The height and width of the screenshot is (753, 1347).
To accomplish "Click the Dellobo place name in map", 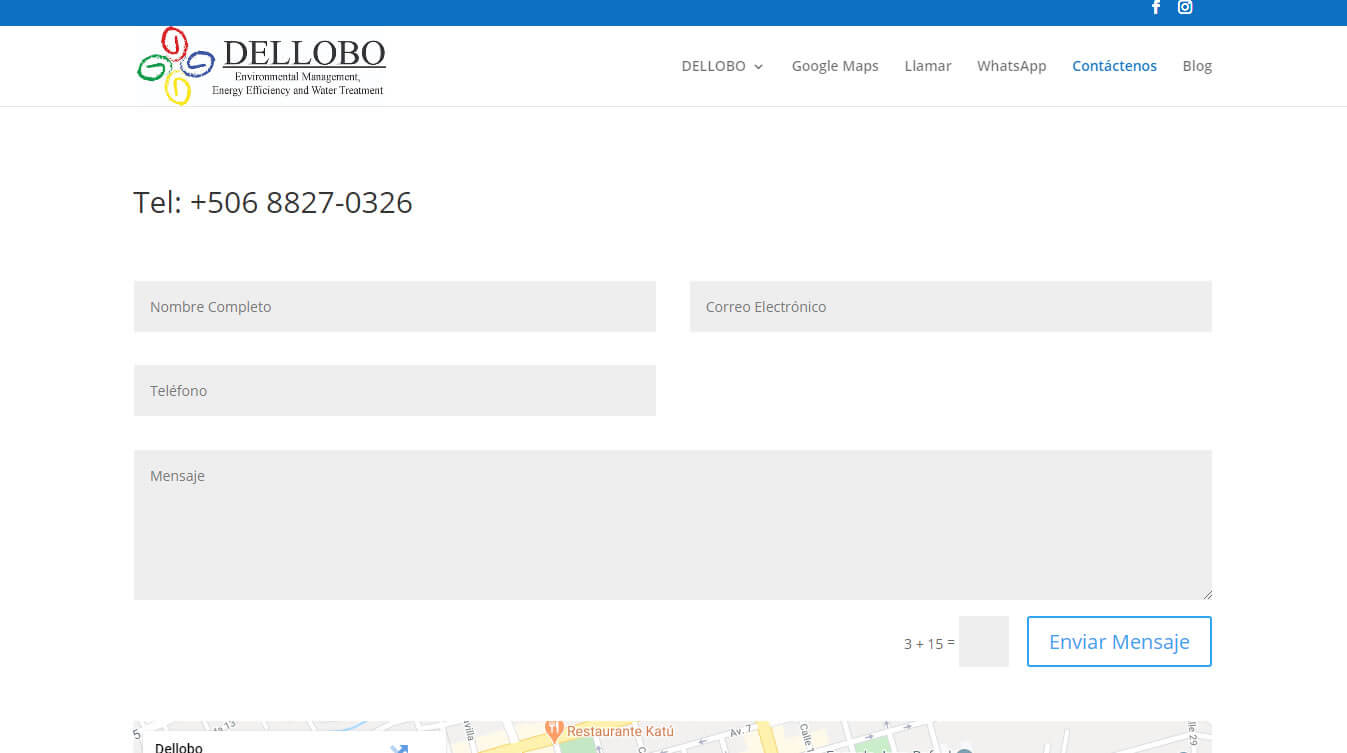I will coord(179,747).
